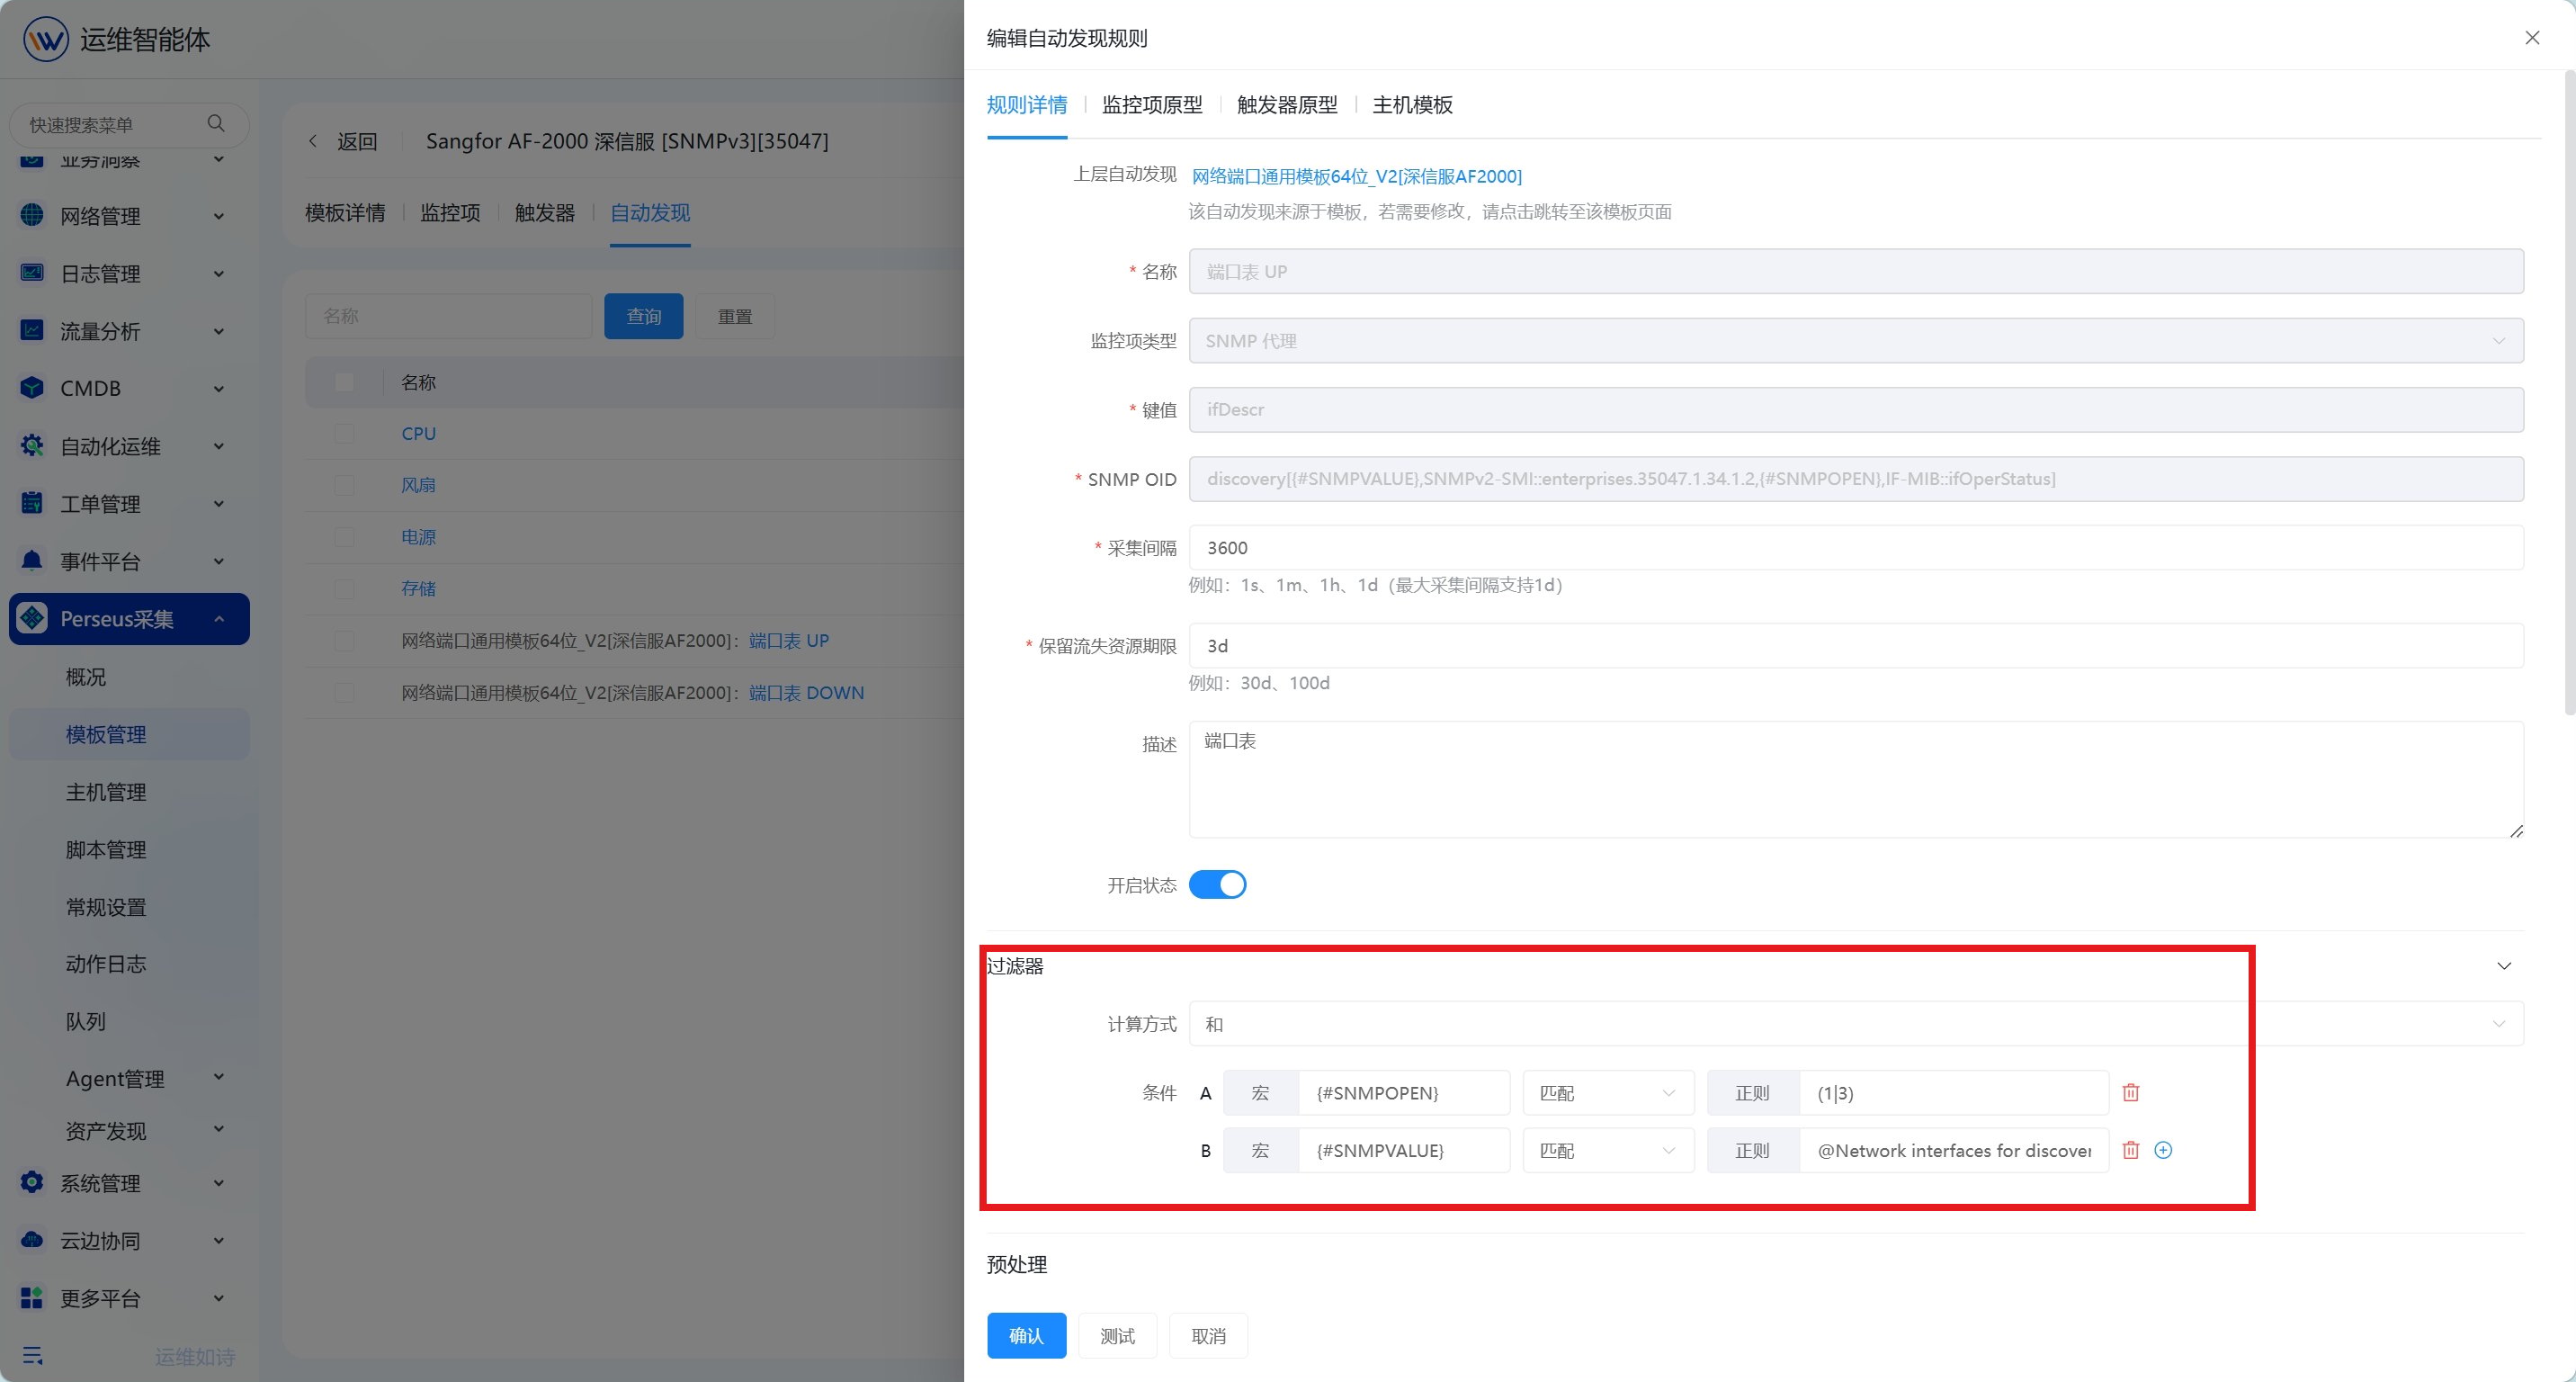Click the 网络管理 globe icon
Viewport: 2576px width, 1382px height.
(32, 215)
